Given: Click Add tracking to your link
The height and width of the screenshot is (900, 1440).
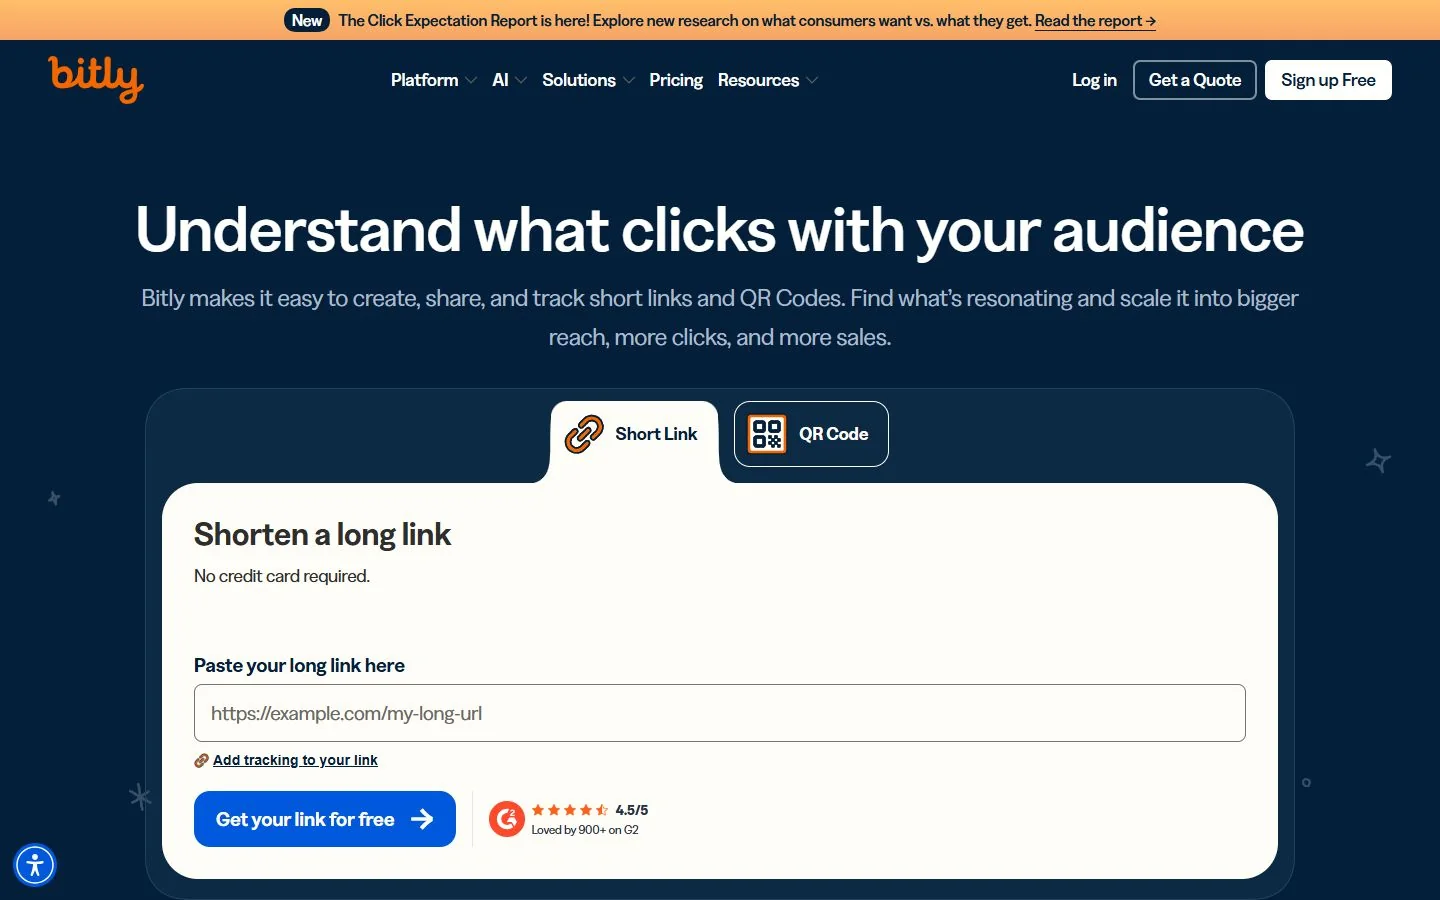Looking at the screenshot, I should coord(295,760).
